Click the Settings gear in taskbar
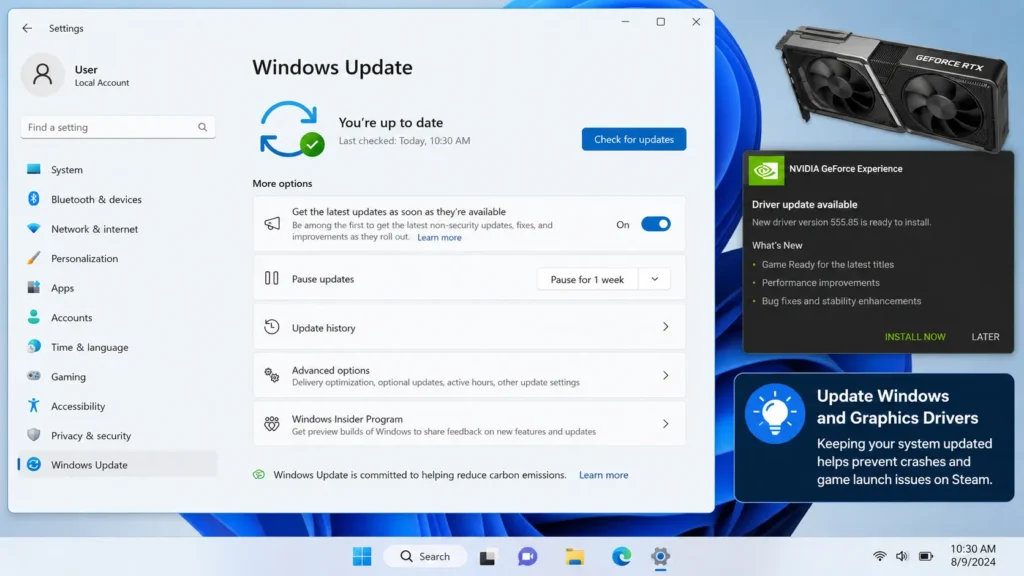The height and width of the screenshot is (576, 1024). [x=660, y=556]
